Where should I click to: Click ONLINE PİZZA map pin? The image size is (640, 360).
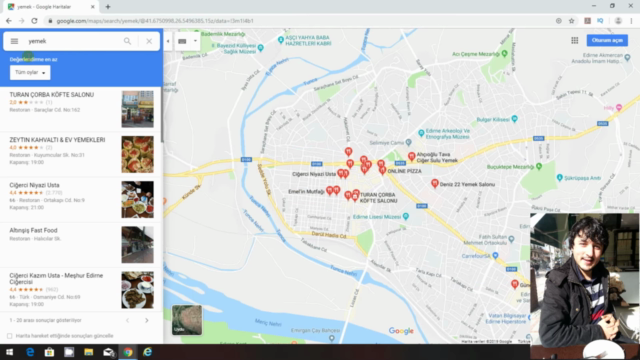pos(382,170)
